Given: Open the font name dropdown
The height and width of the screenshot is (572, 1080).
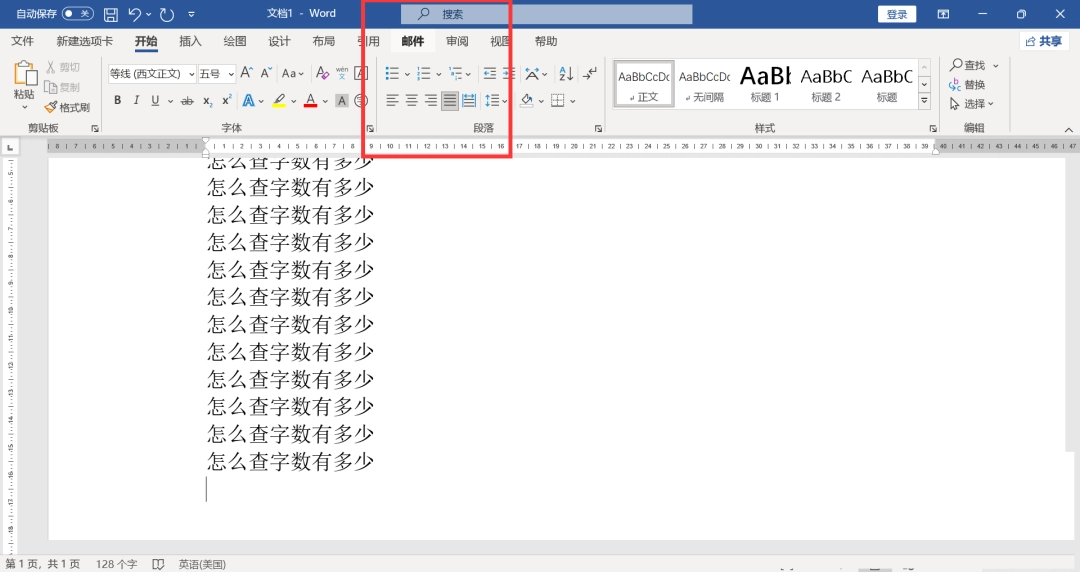Looking at the screenshot, I should coord(191,74).
